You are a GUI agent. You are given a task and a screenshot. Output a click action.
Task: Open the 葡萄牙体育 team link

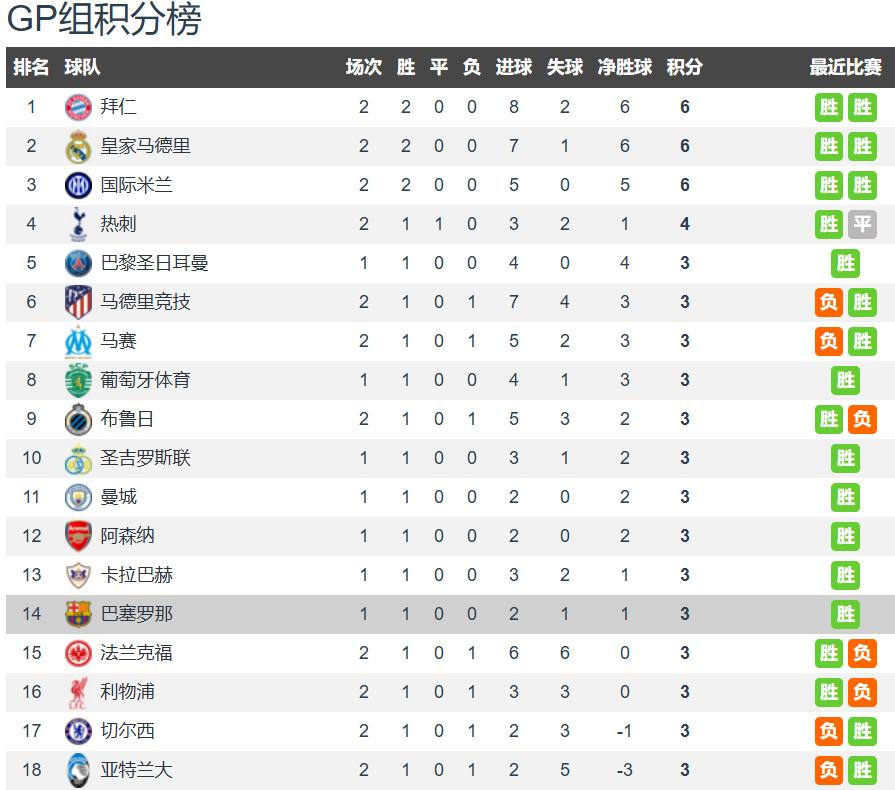coord(145,380)
